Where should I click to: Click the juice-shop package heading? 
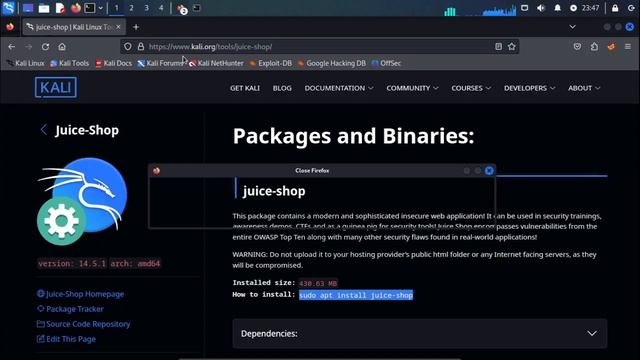click(274, 191)
